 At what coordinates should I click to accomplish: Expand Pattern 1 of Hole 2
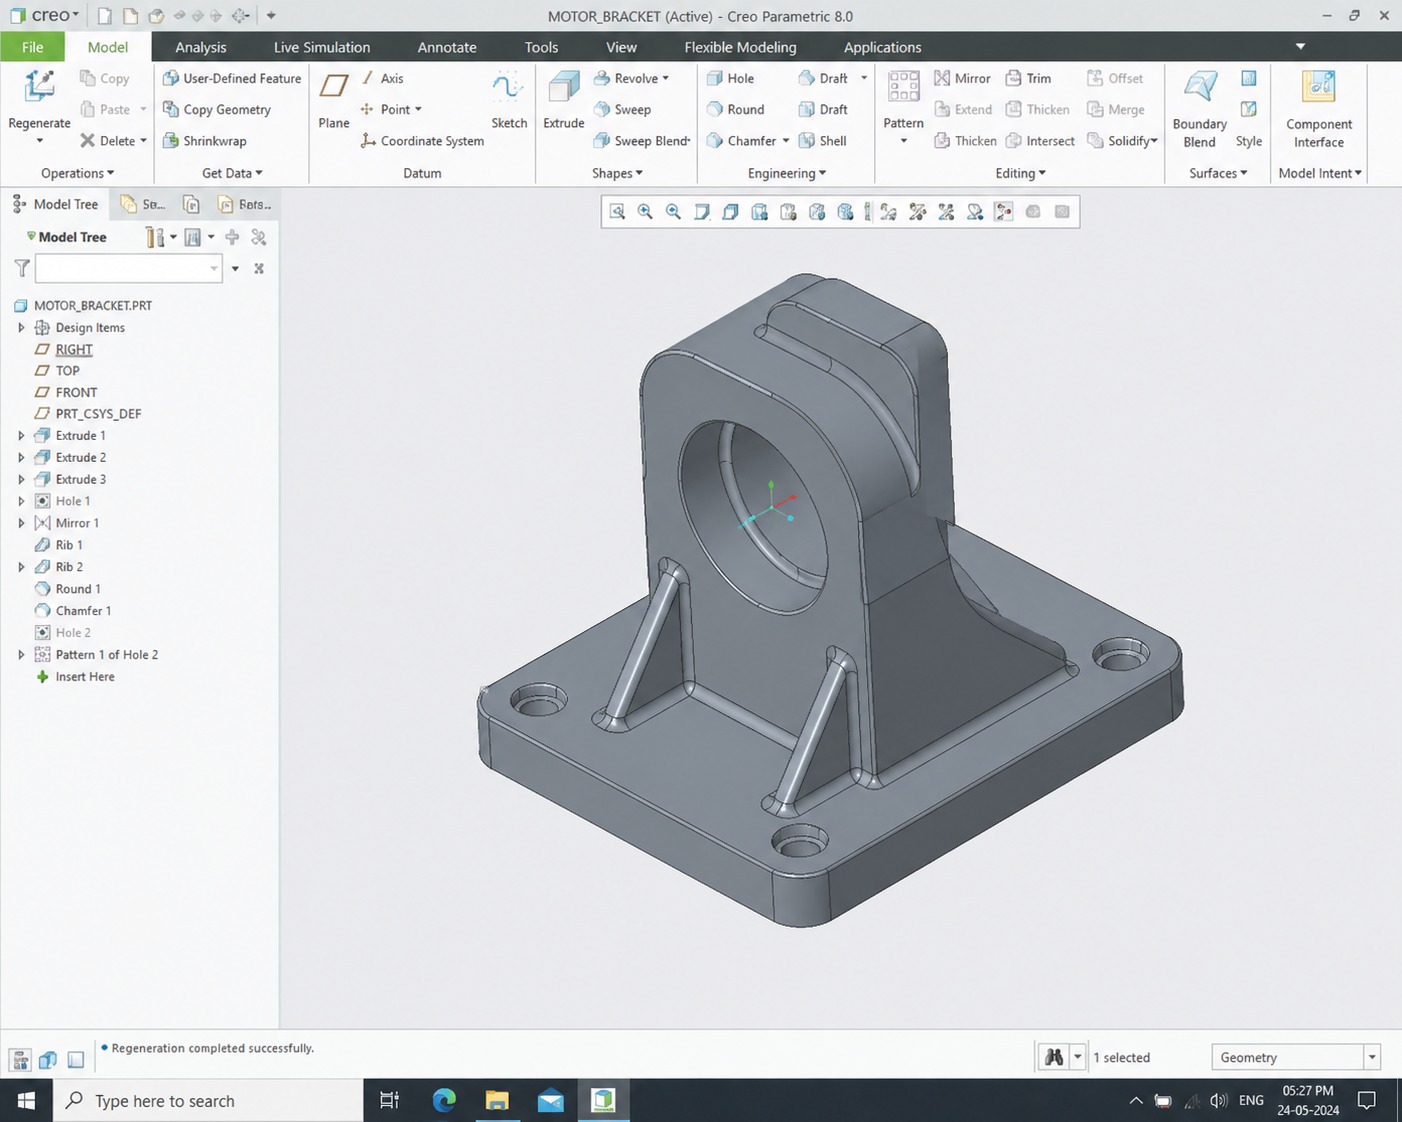tap(21, 655)
